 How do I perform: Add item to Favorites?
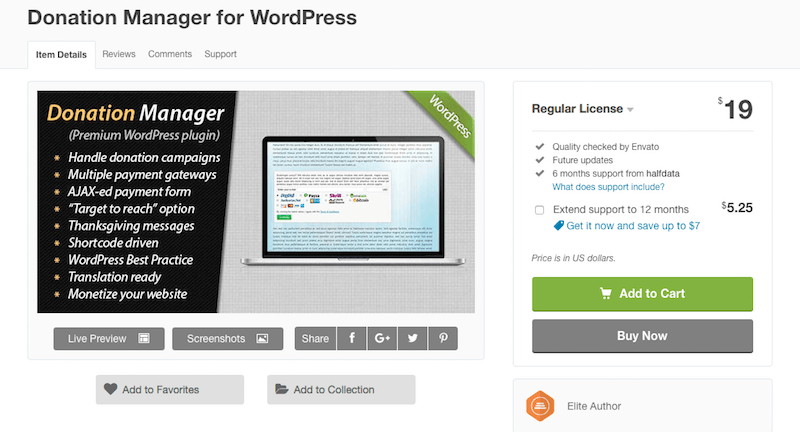click(170, 390)
